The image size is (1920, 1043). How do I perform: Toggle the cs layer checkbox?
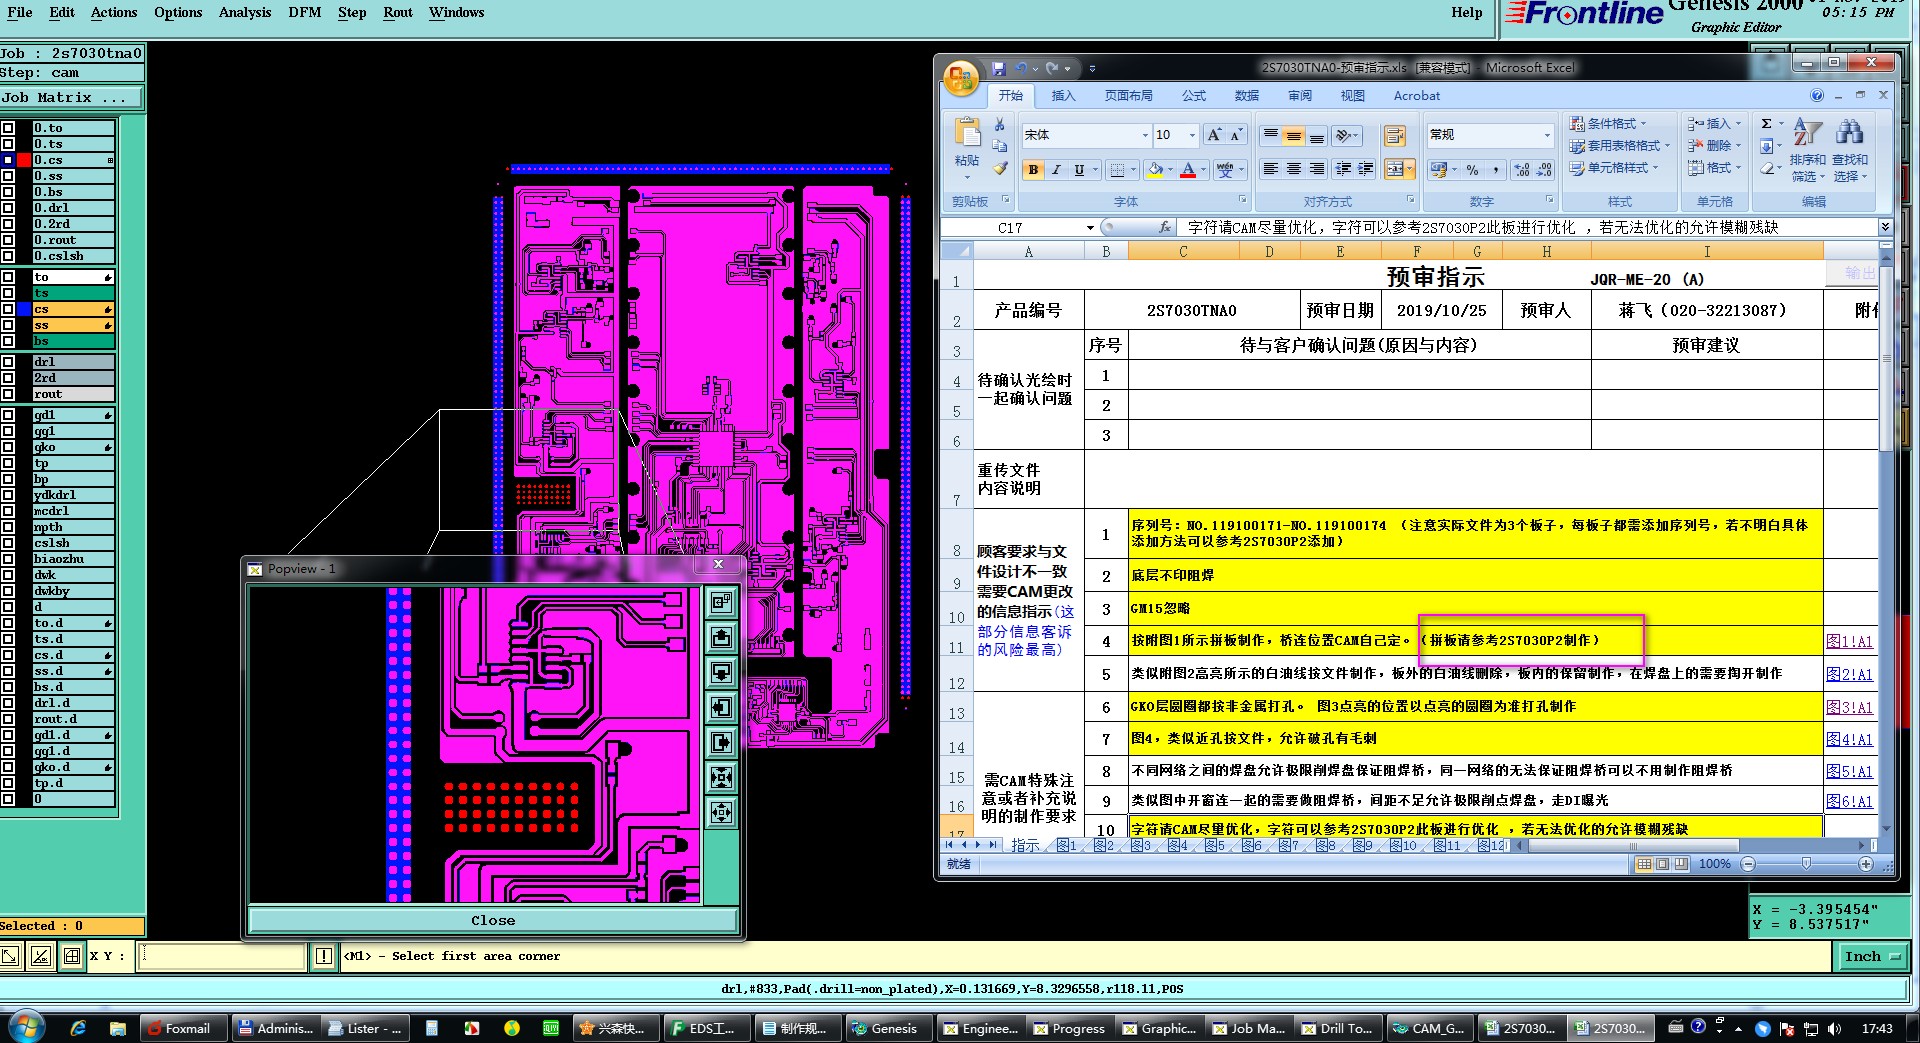pyautogui.click(x=8, y=309)
